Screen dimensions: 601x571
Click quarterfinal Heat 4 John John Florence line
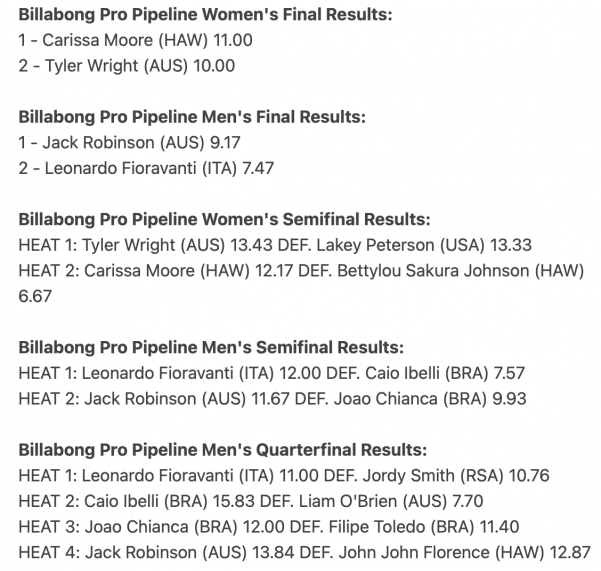point(304,553)
